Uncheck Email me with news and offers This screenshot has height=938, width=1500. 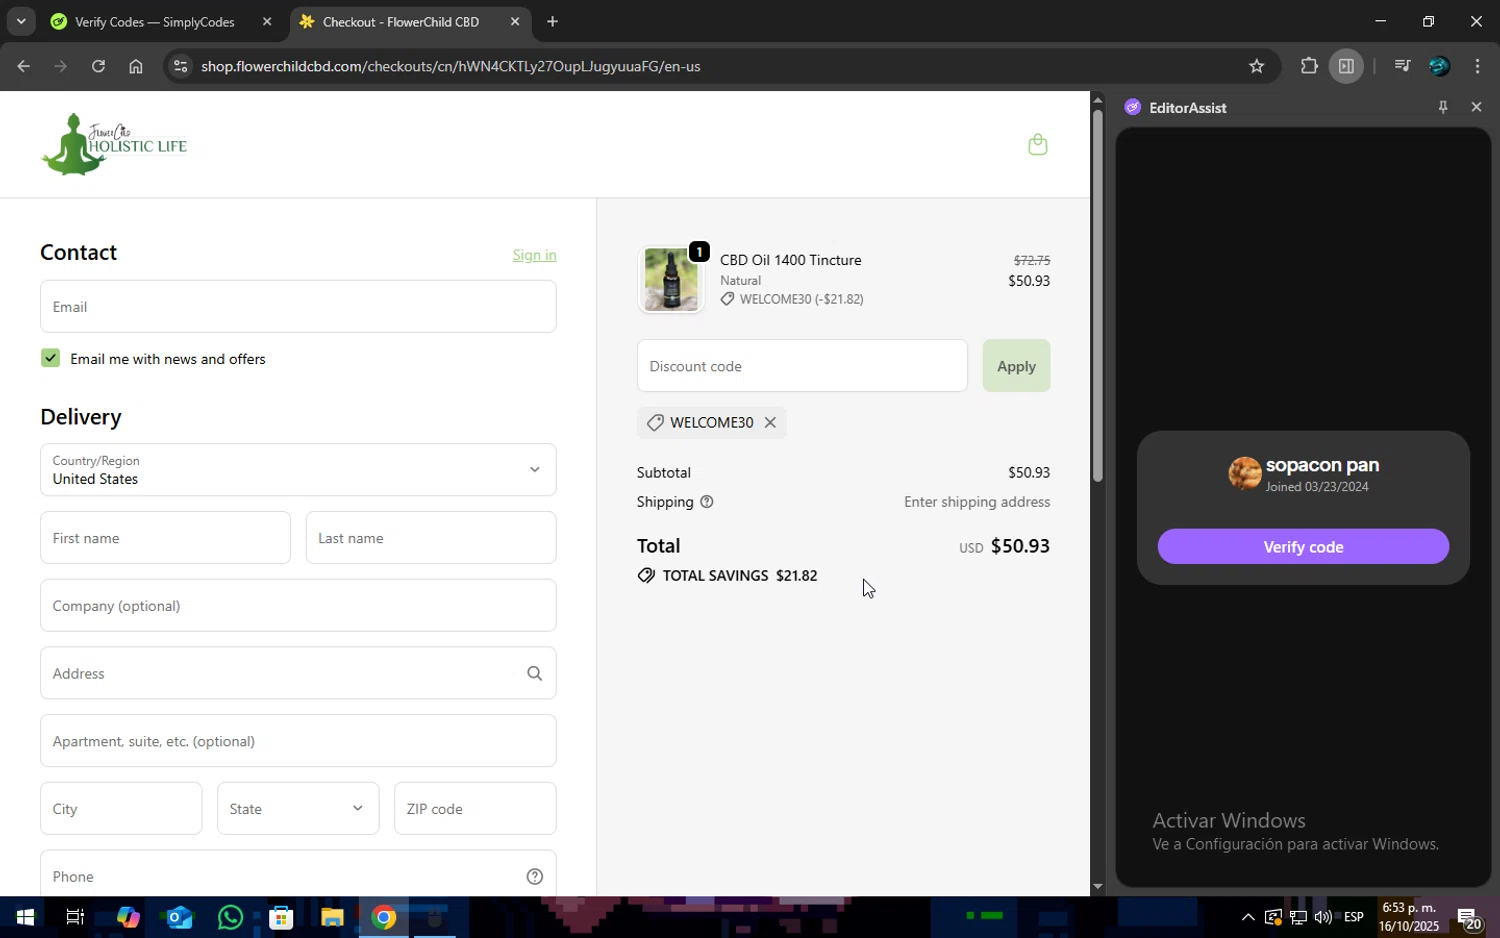[x=51, y=358]
